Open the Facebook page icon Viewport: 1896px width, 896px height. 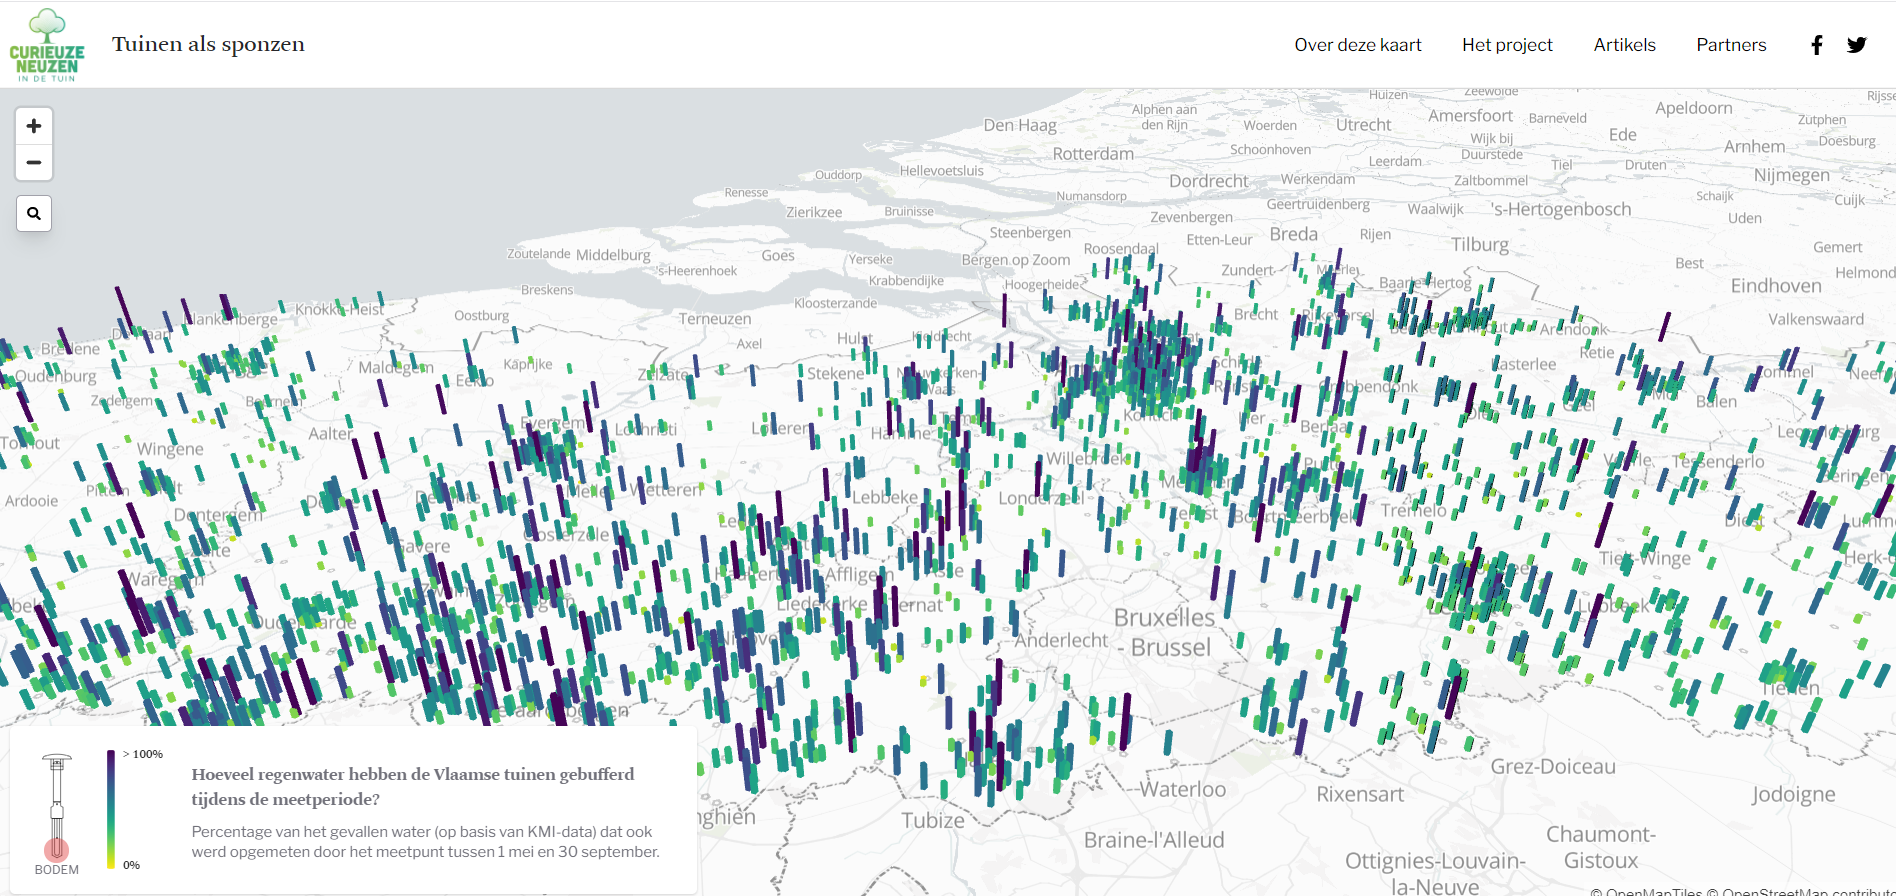1817,45
